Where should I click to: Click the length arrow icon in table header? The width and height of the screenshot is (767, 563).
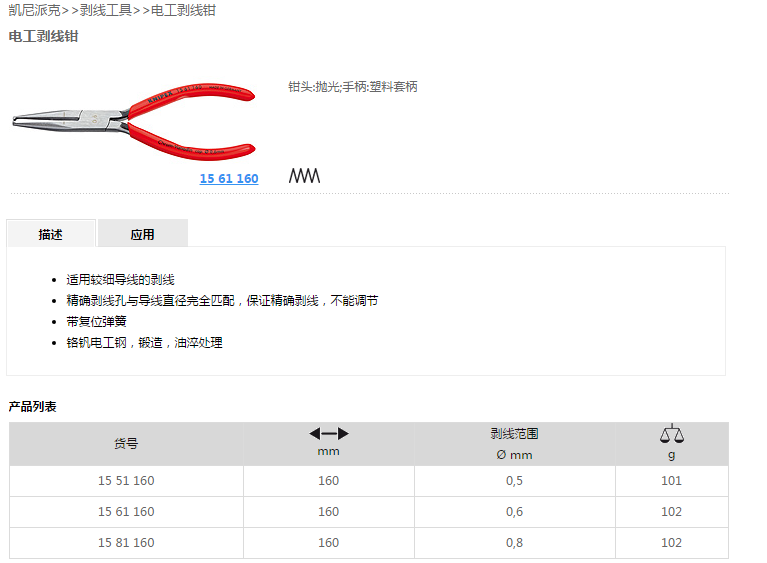tap(329, 433)
